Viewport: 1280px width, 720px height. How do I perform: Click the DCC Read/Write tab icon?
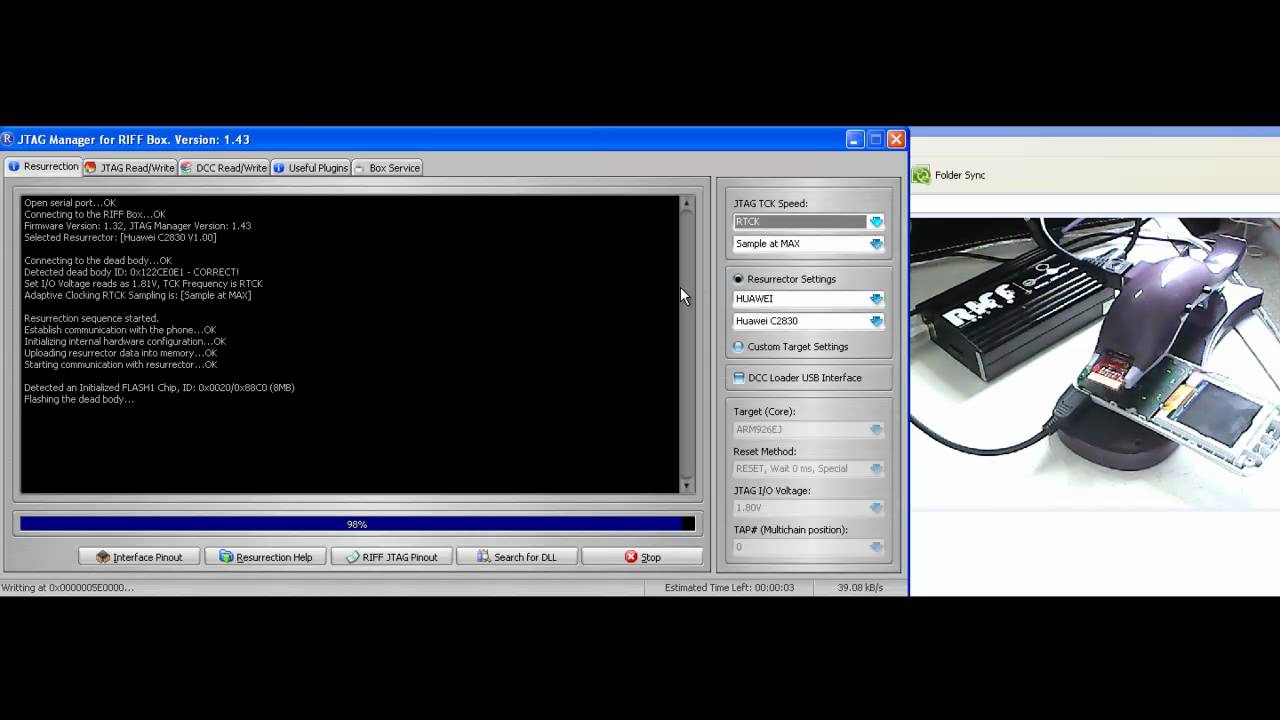coord(186,168)
